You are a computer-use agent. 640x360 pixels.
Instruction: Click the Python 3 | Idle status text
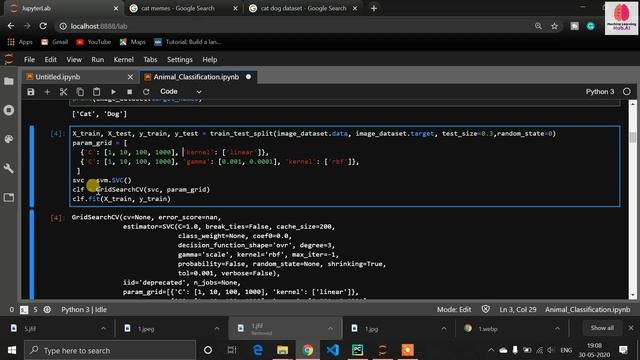coord(84,309)
